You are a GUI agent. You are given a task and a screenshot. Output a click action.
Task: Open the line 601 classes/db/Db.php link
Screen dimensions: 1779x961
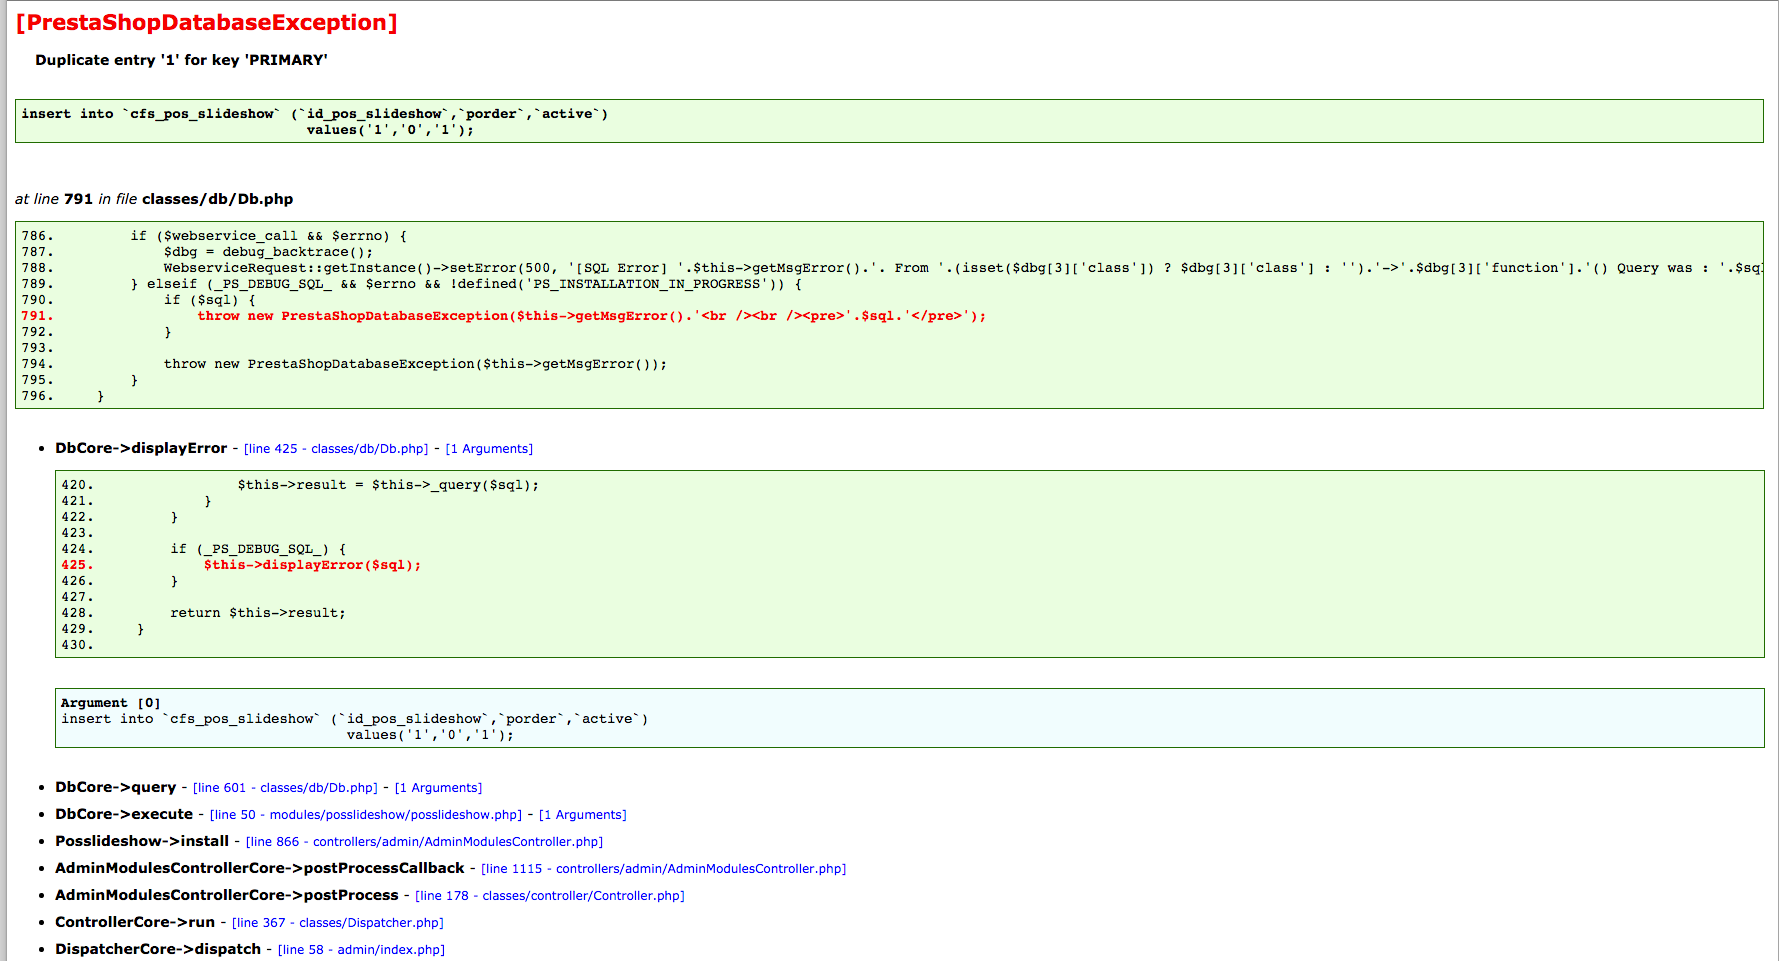(285, 788)
